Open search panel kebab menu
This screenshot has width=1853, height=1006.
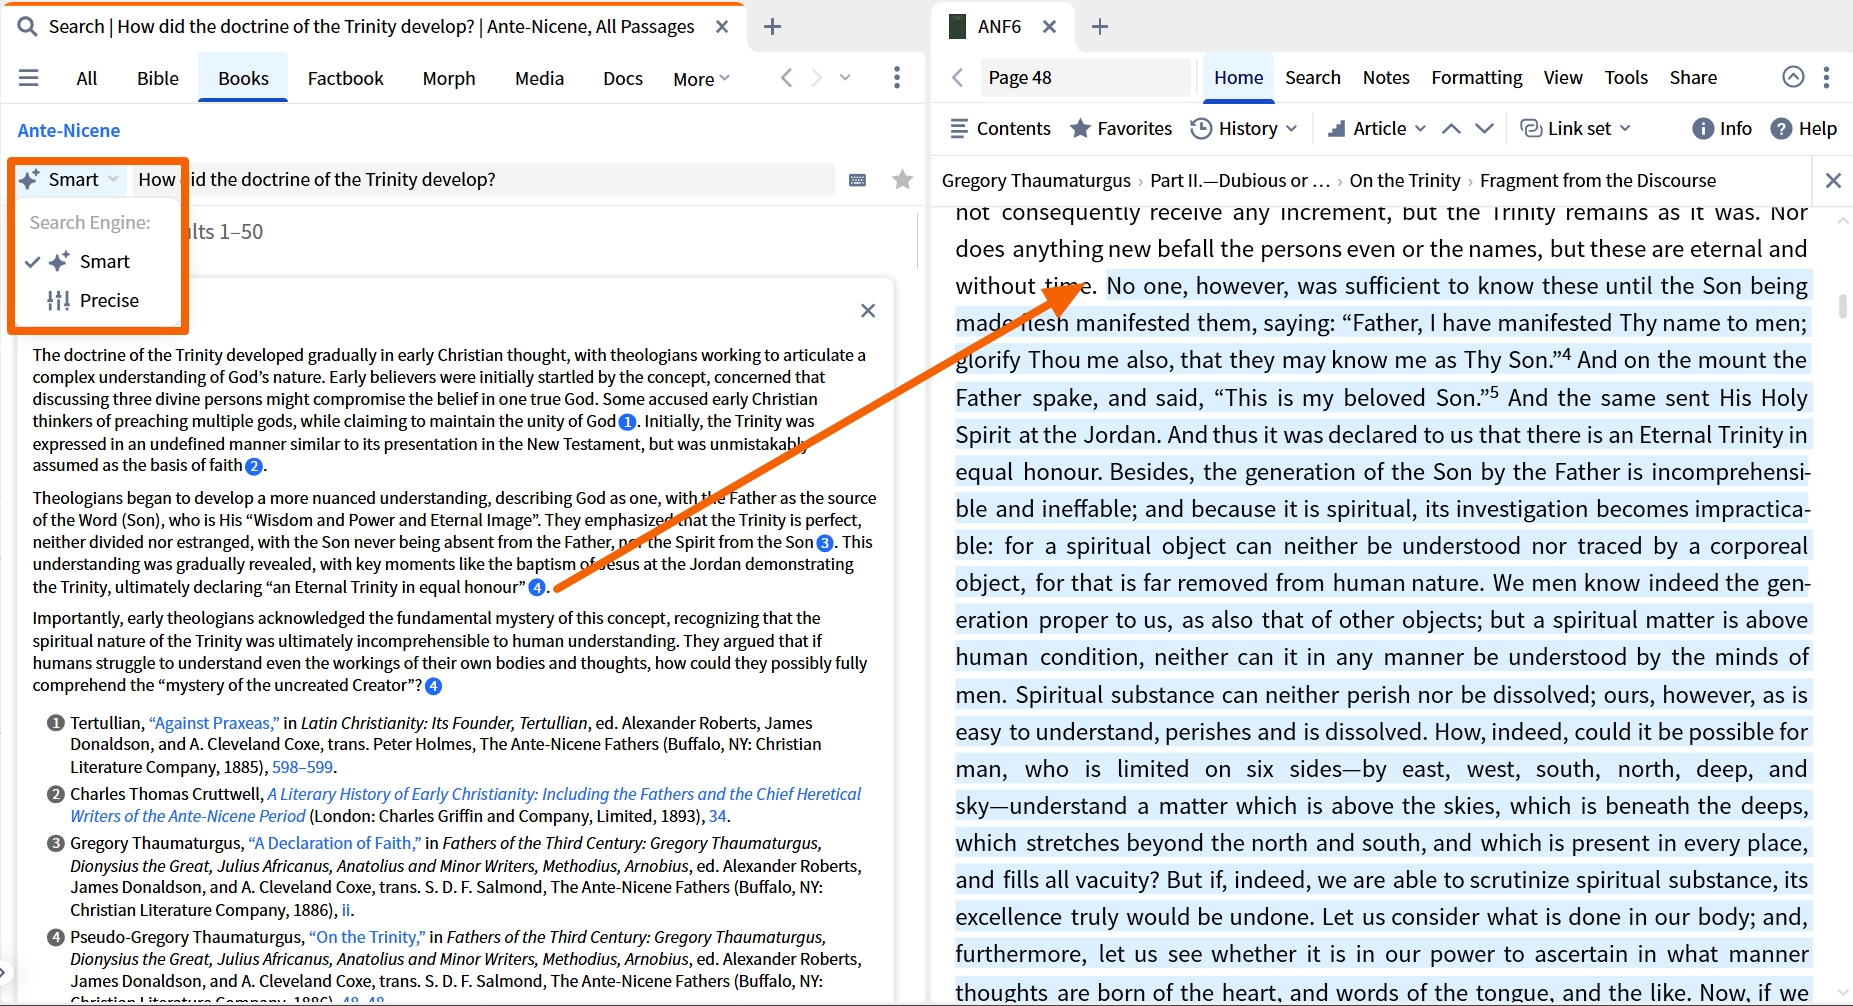pos(897,78)
